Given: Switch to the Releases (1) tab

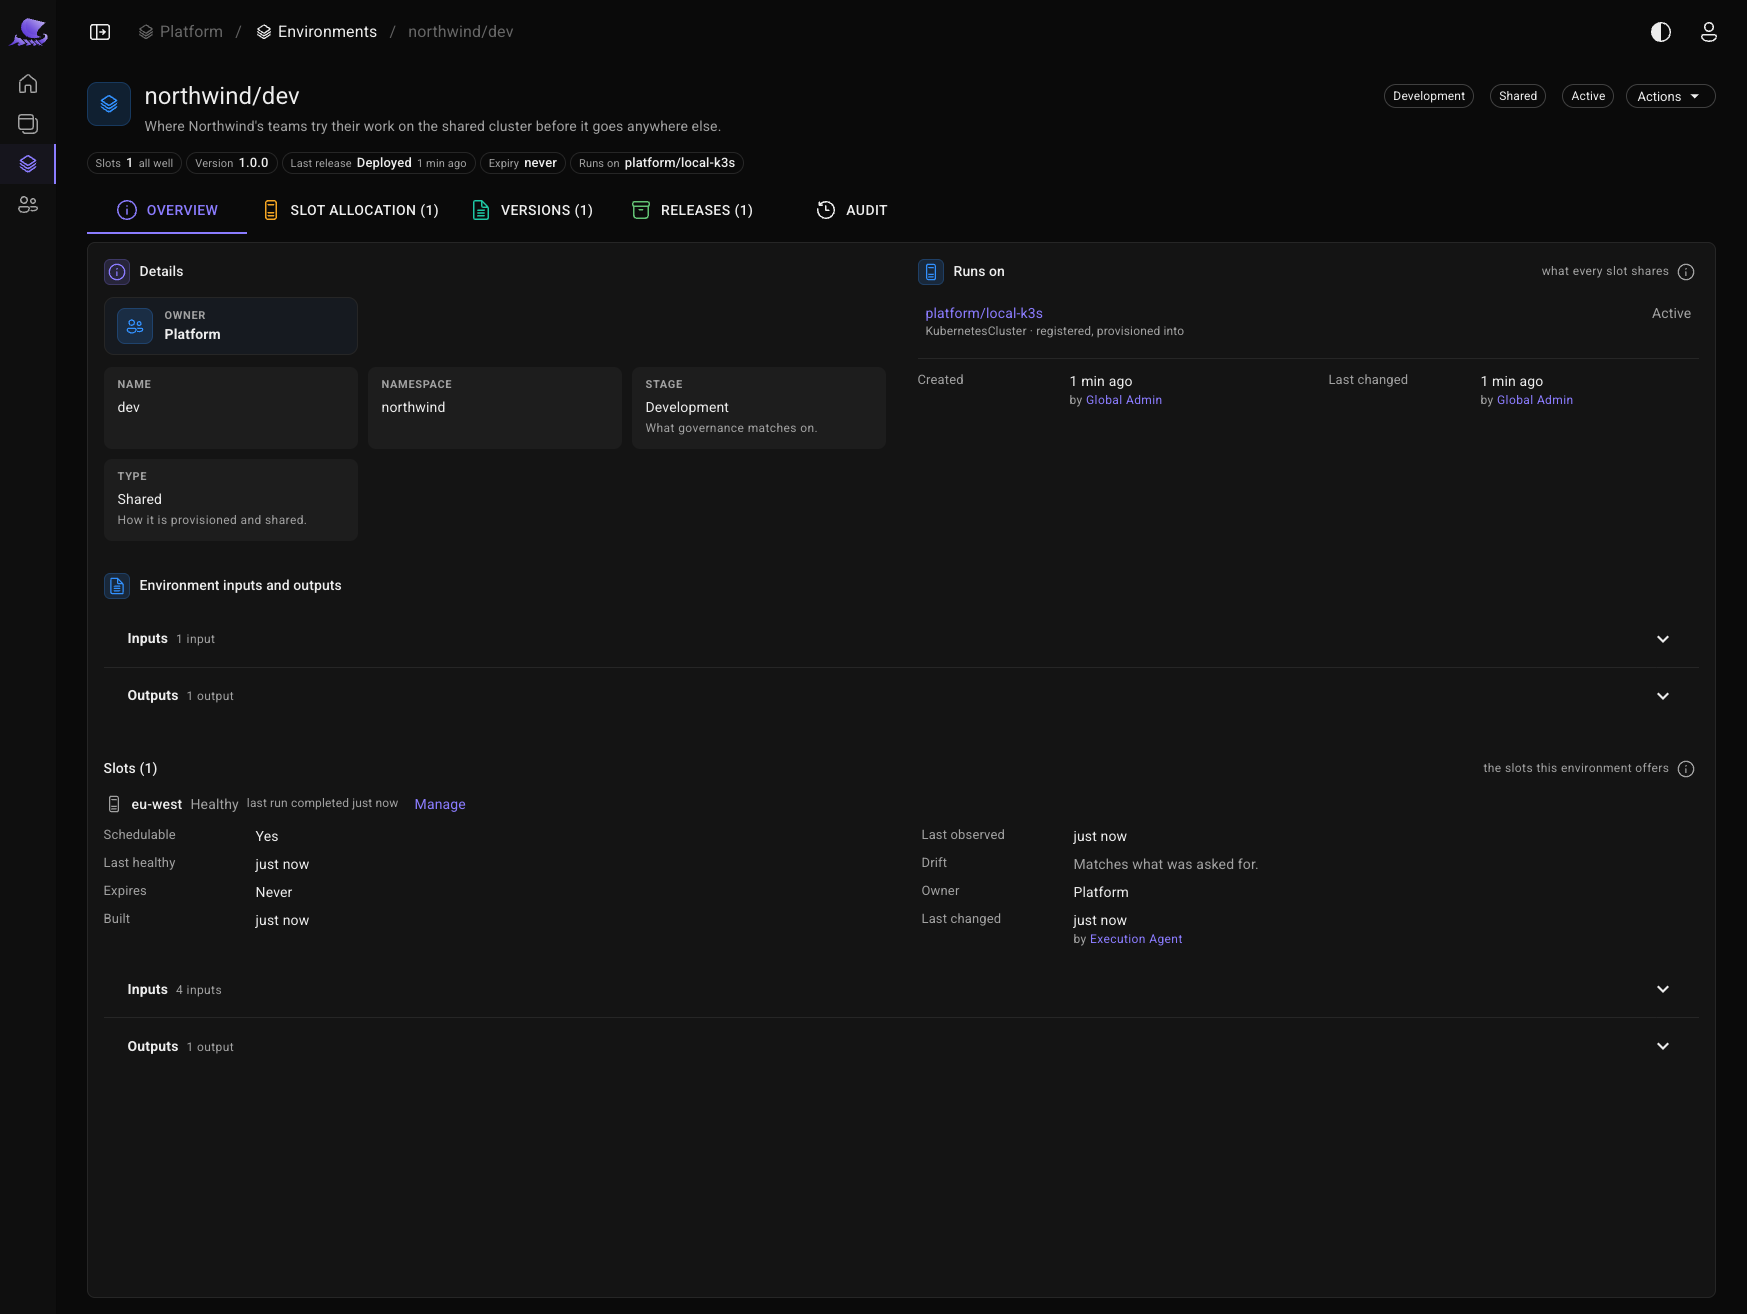Looking at the screenshot, I should [x=692, y=210].
